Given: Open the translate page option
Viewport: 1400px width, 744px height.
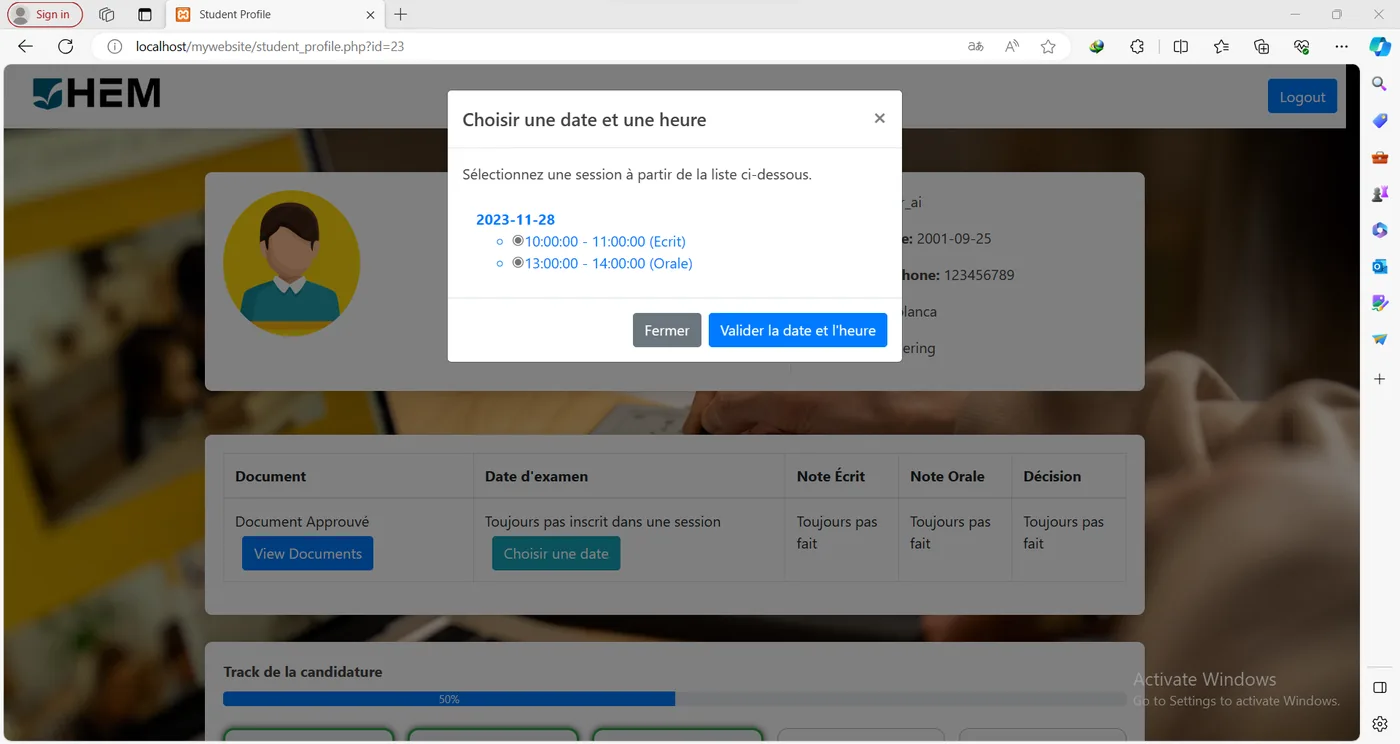Looking at the screenshot, I should tap(976, 46).
